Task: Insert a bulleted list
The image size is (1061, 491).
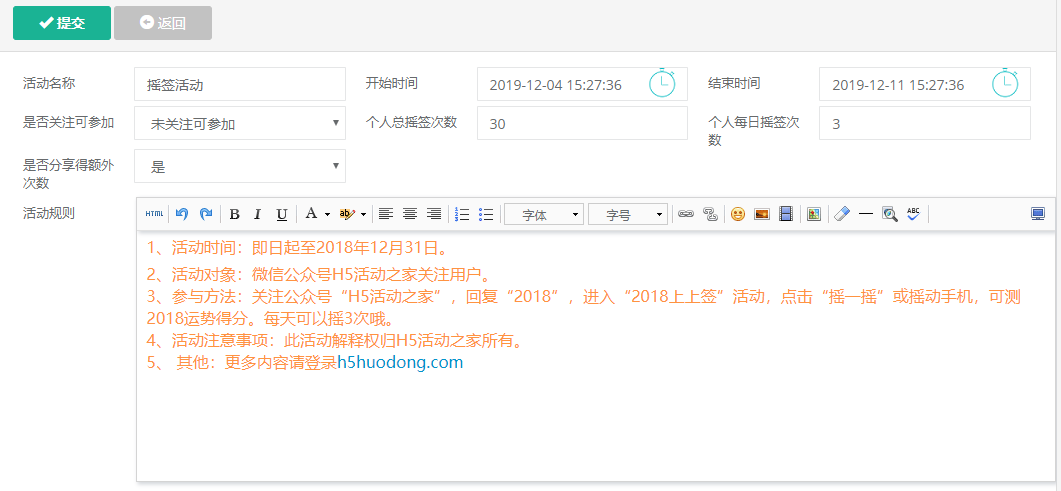Action: click(x=486, y=214)
